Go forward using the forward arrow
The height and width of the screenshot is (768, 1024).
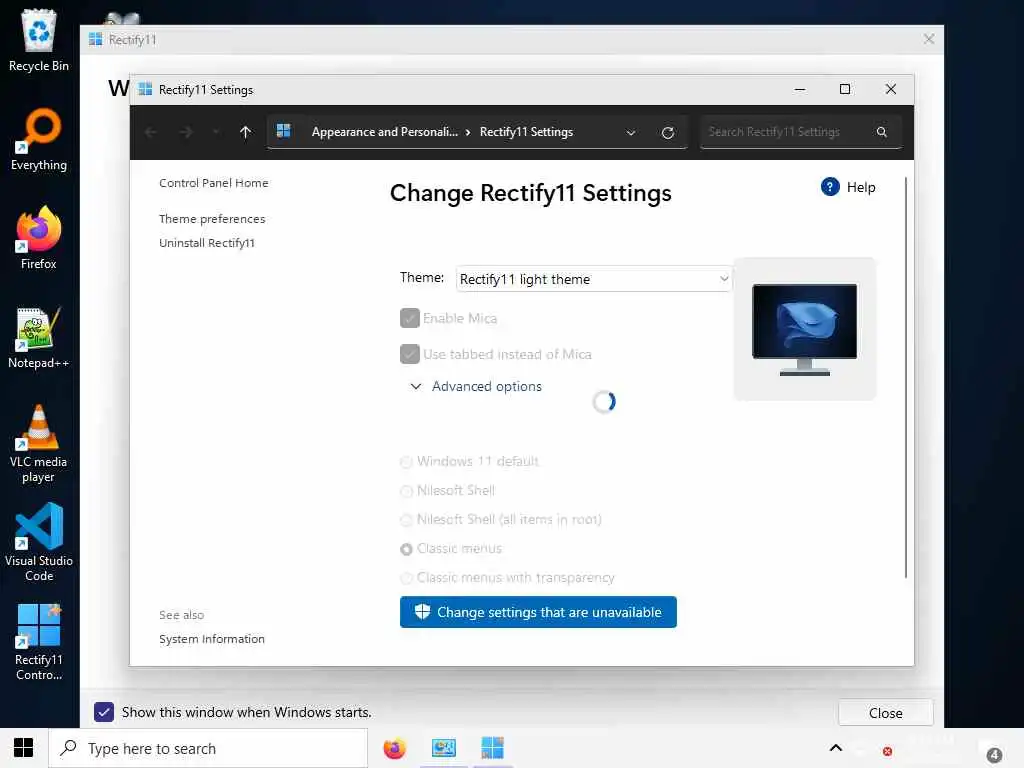point(186,133)
